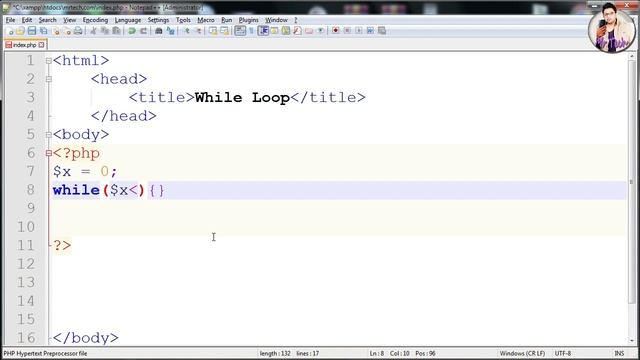Viewport: 640px width, 360px height.
Task: Open the Window menu
Action: pyautogui.click(x=276, y=20)
